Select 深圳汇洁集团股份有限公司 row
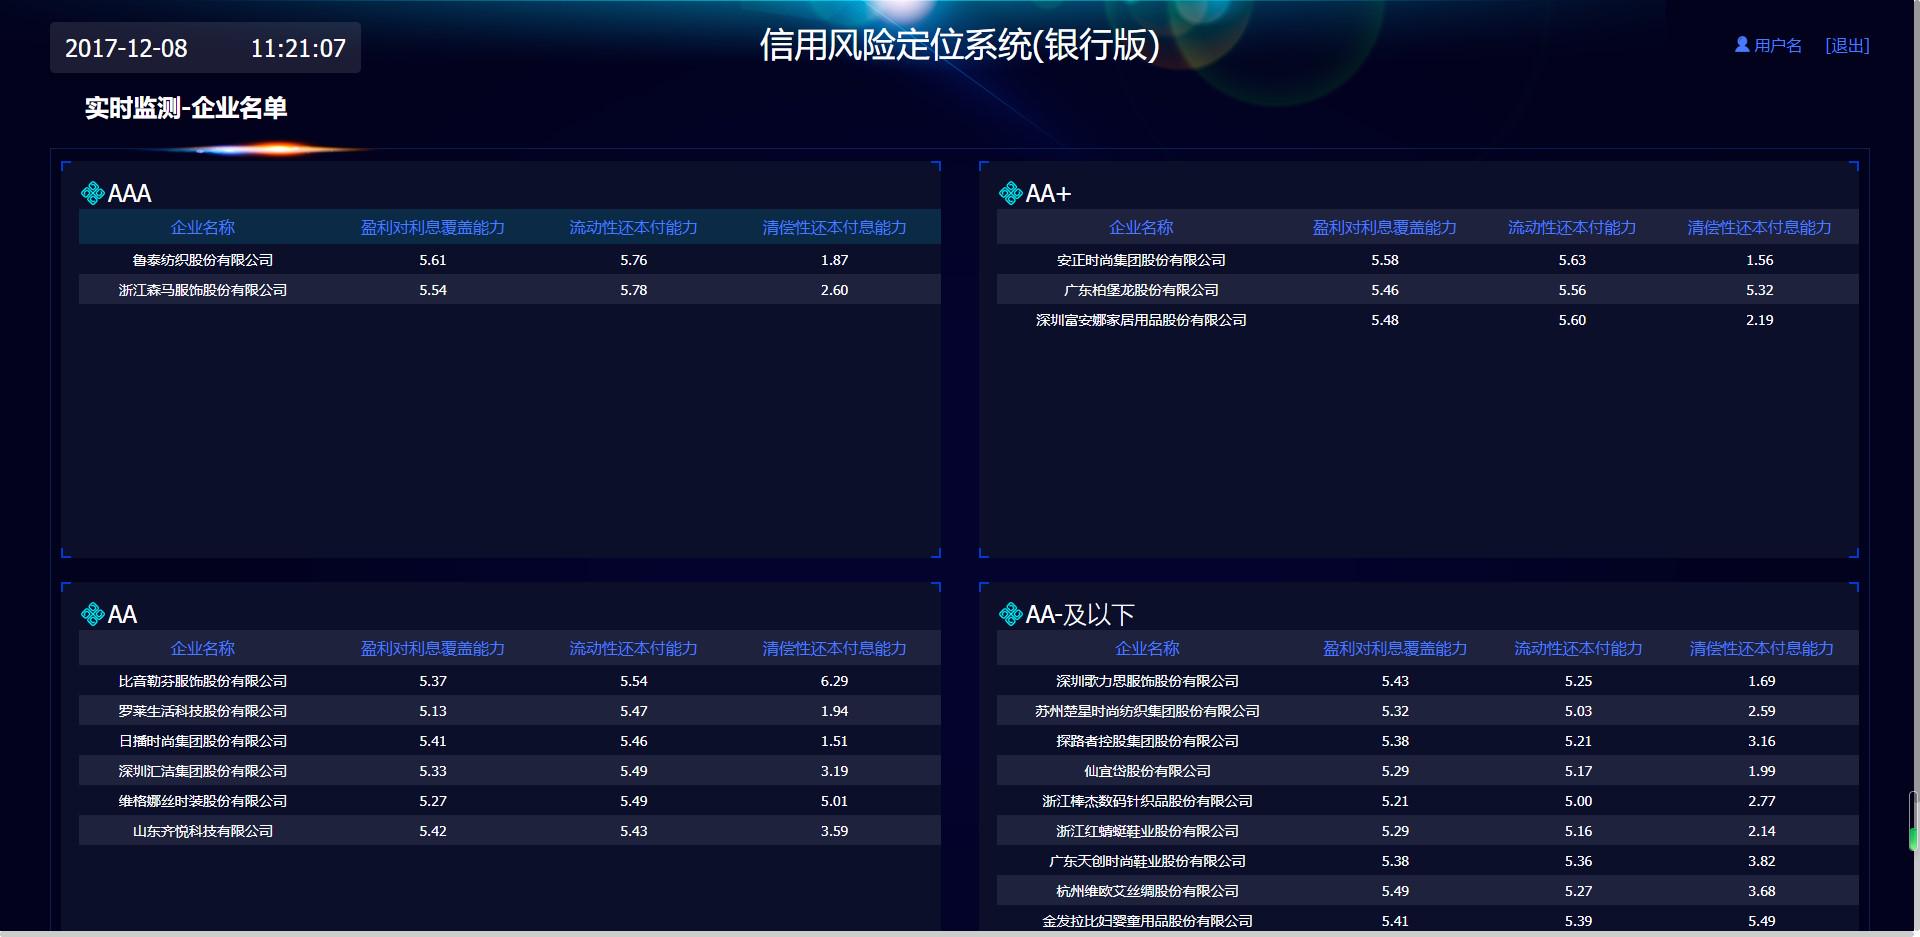 (x=510, y=771)
